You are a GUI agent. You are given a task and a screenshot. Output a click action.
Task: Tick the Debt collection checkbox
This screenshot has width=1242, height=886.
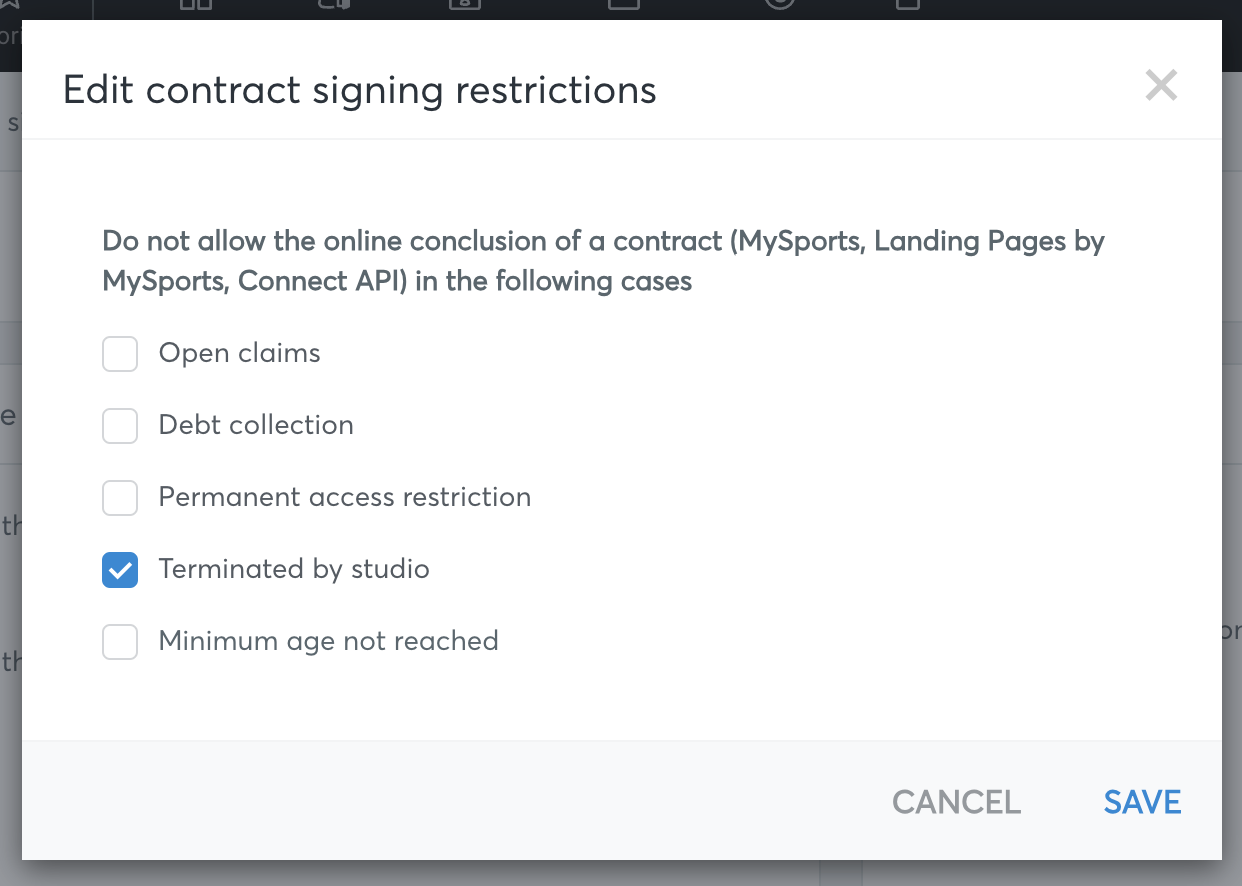click(x=120, y=425)
